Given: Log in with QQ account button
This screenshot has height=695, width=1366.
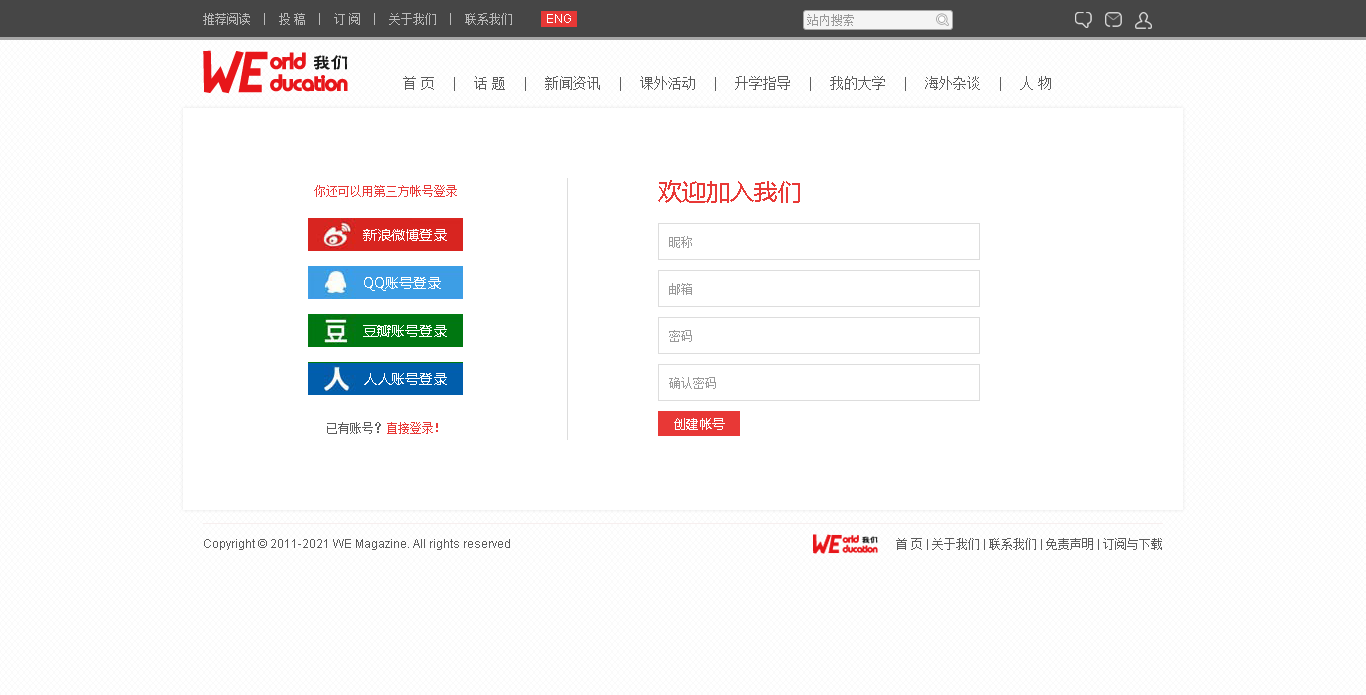Looking at the screenshot, I should click(x=385, y=283).
